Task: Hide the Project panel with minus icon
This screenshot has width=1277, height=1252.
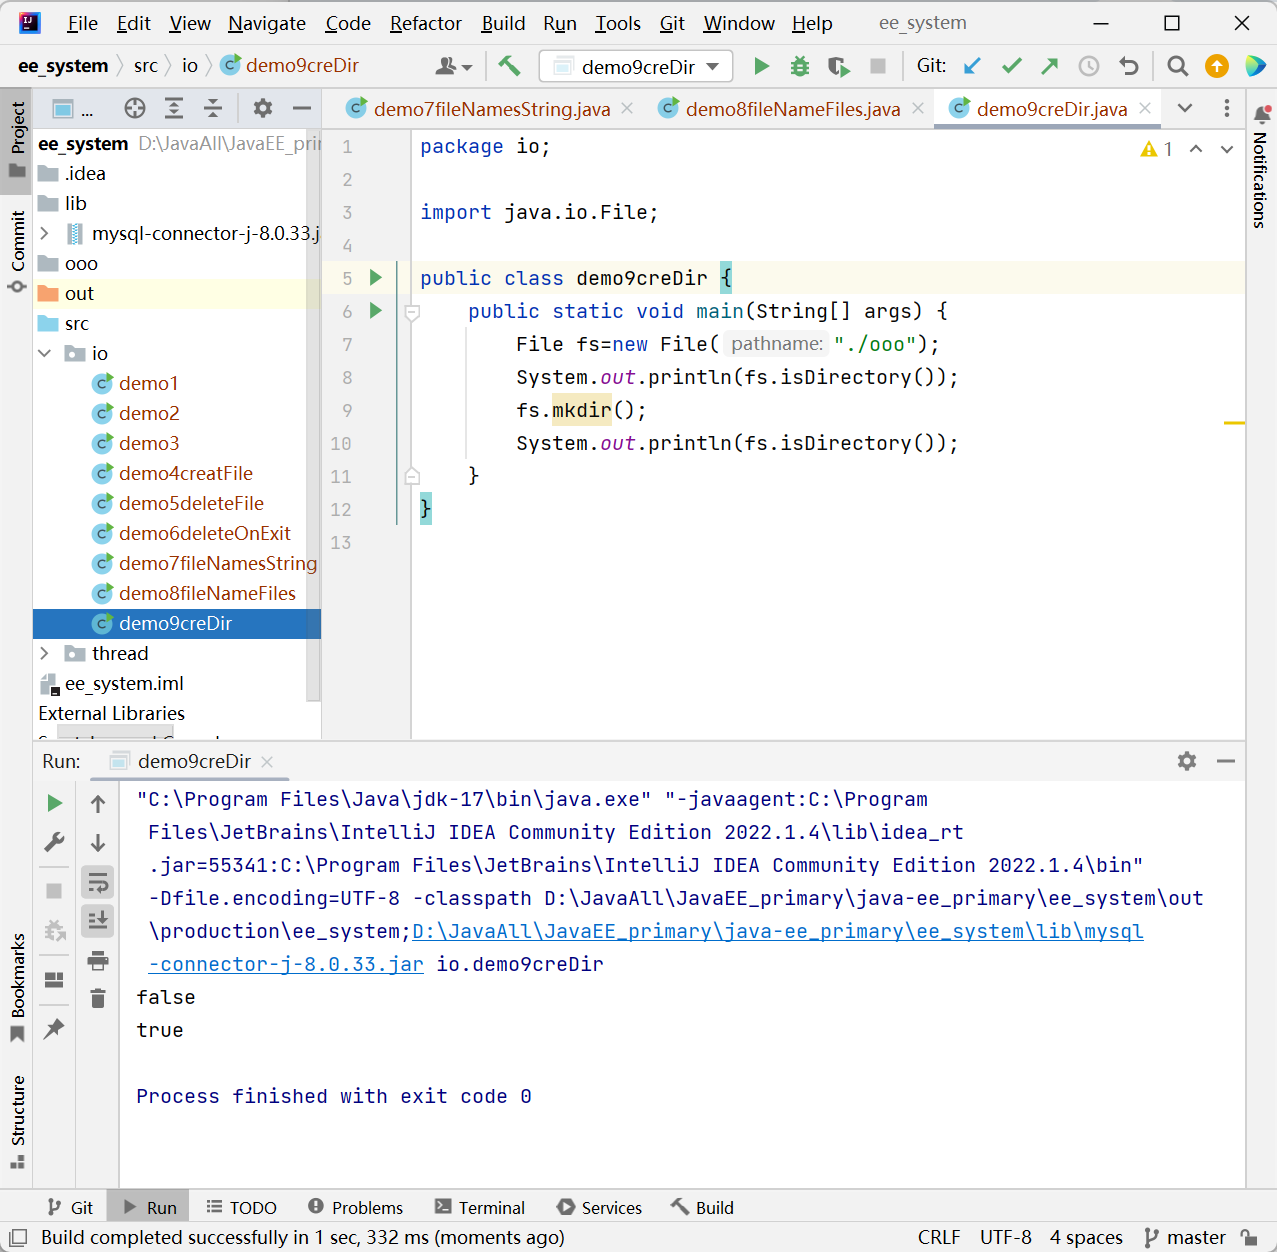Action: click(301, 108)
